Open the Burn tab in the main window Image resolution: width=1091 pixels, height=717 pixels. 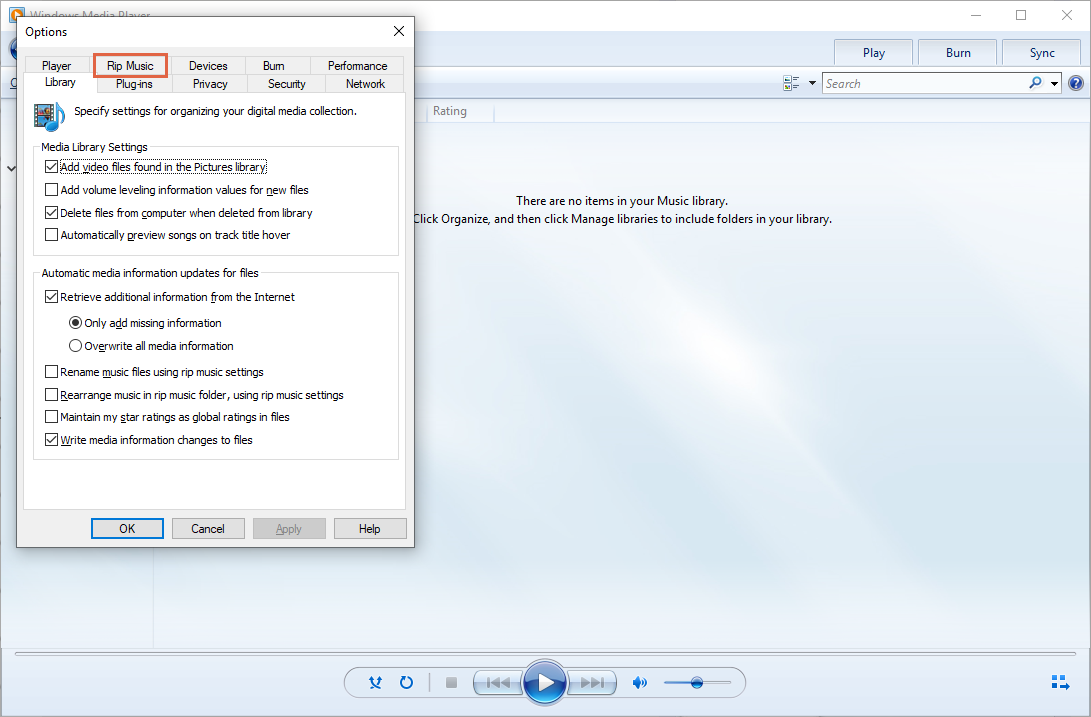pyautogui.click(x=957, y=53)
